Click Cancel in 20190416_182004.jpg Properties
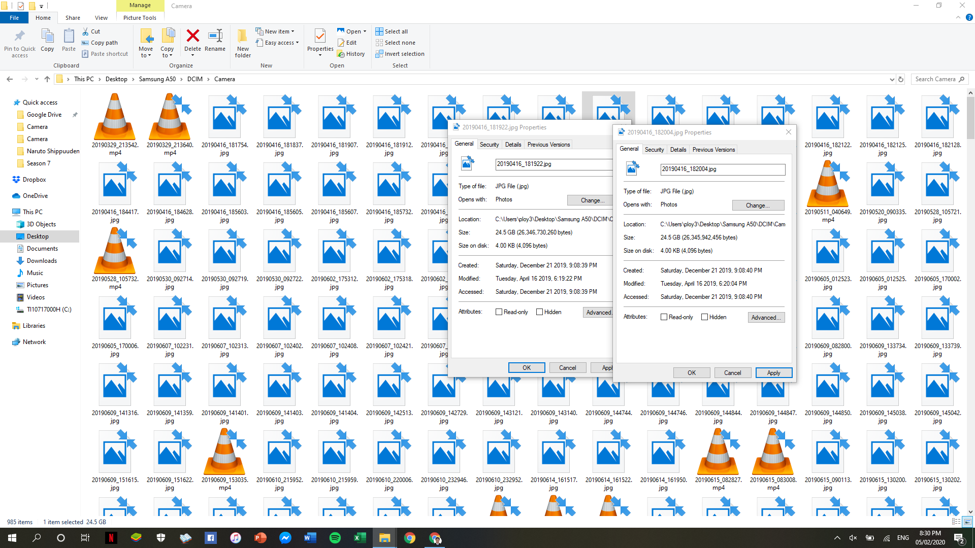Screen dimensions: 975x548 click(x=732, y=373)
